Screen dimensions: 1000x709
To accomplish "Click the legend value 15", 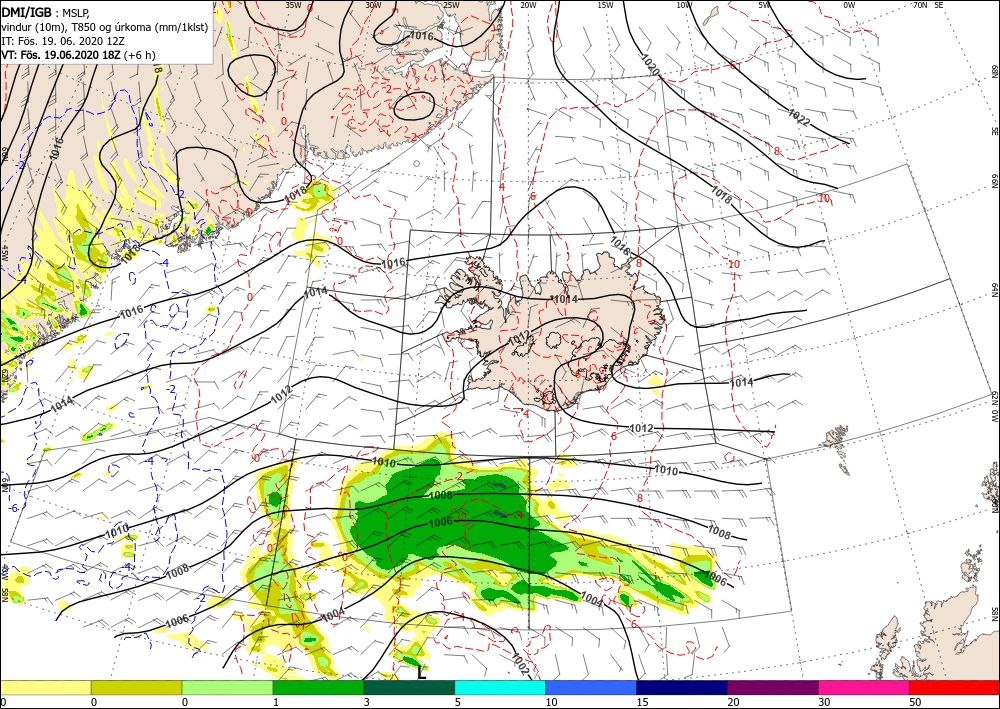I will point(642,702).
